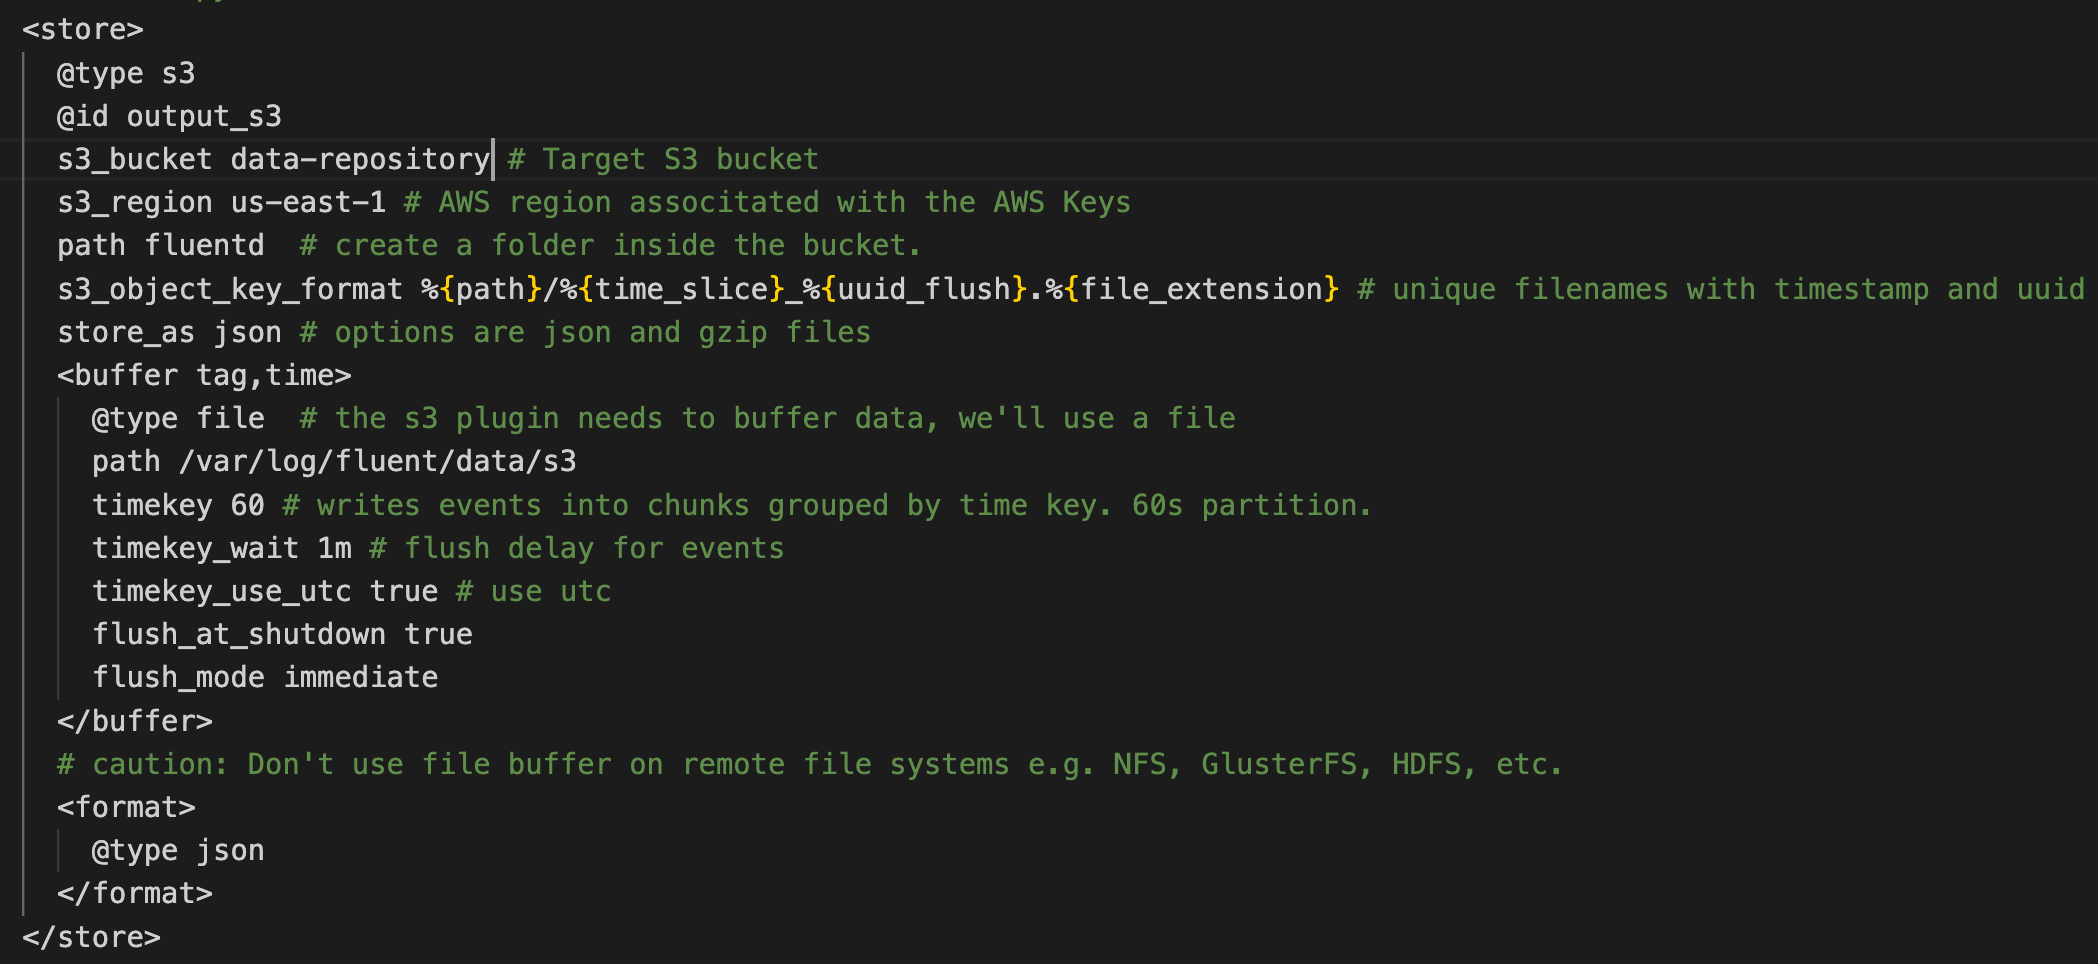
Task: Click the 'timekey 60' value
Action: pos(178,505)
